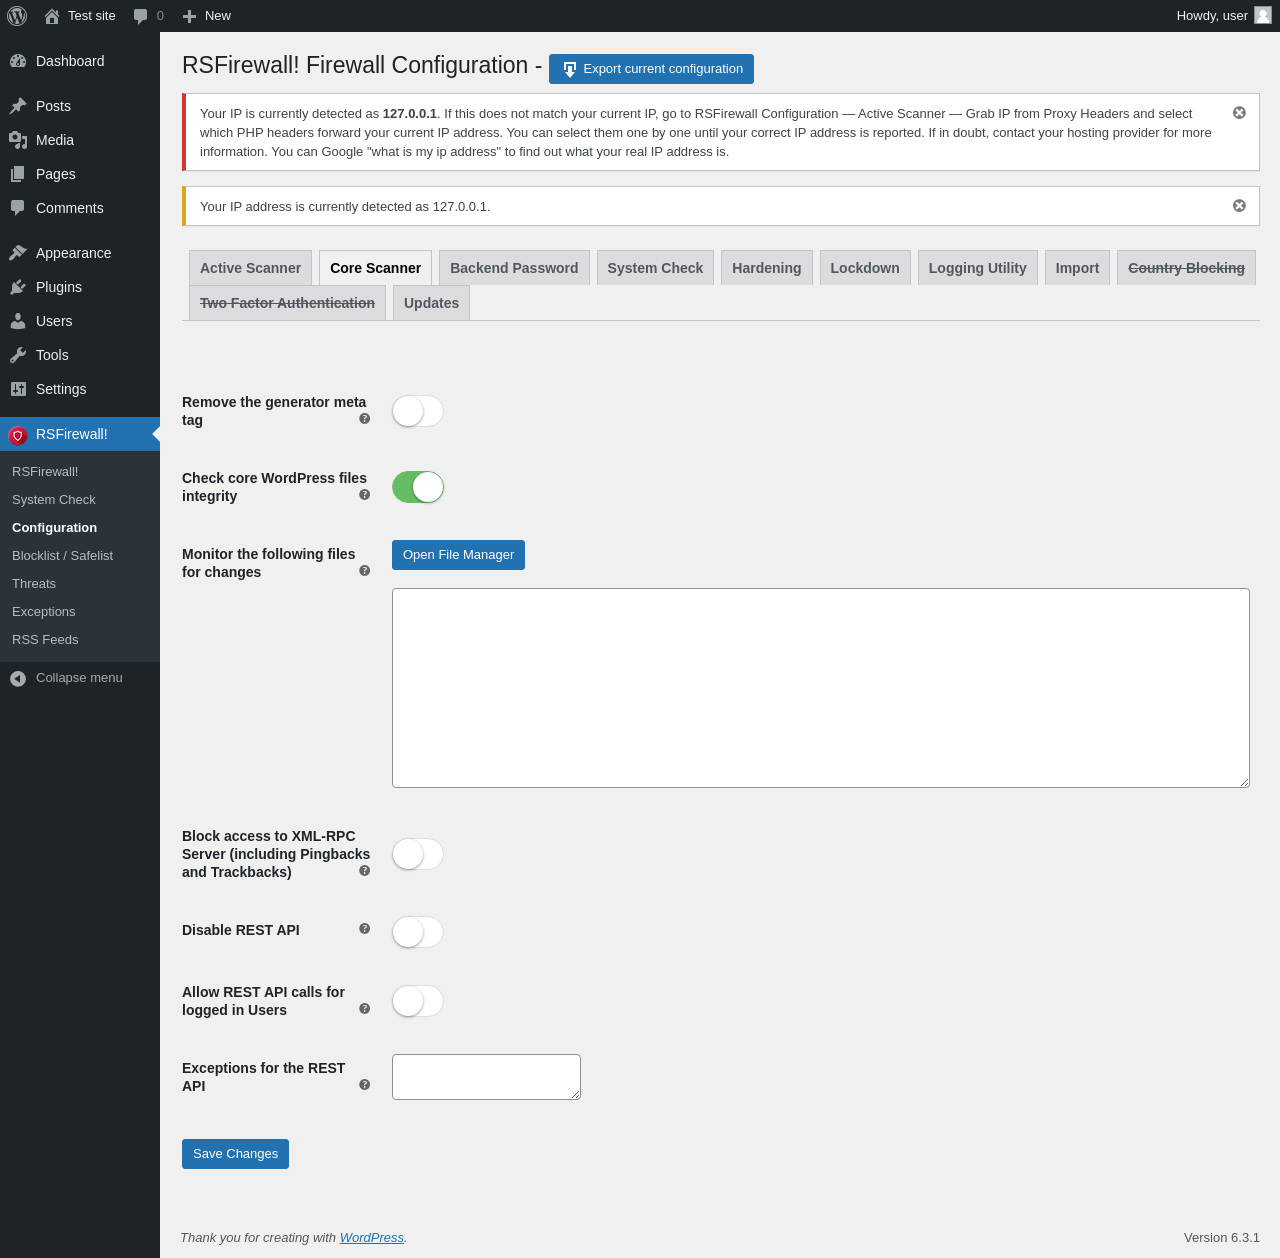Click in the monitored files textarea
The height and width of the screenshot is (1258, 1280).
[x=821, y=688]
